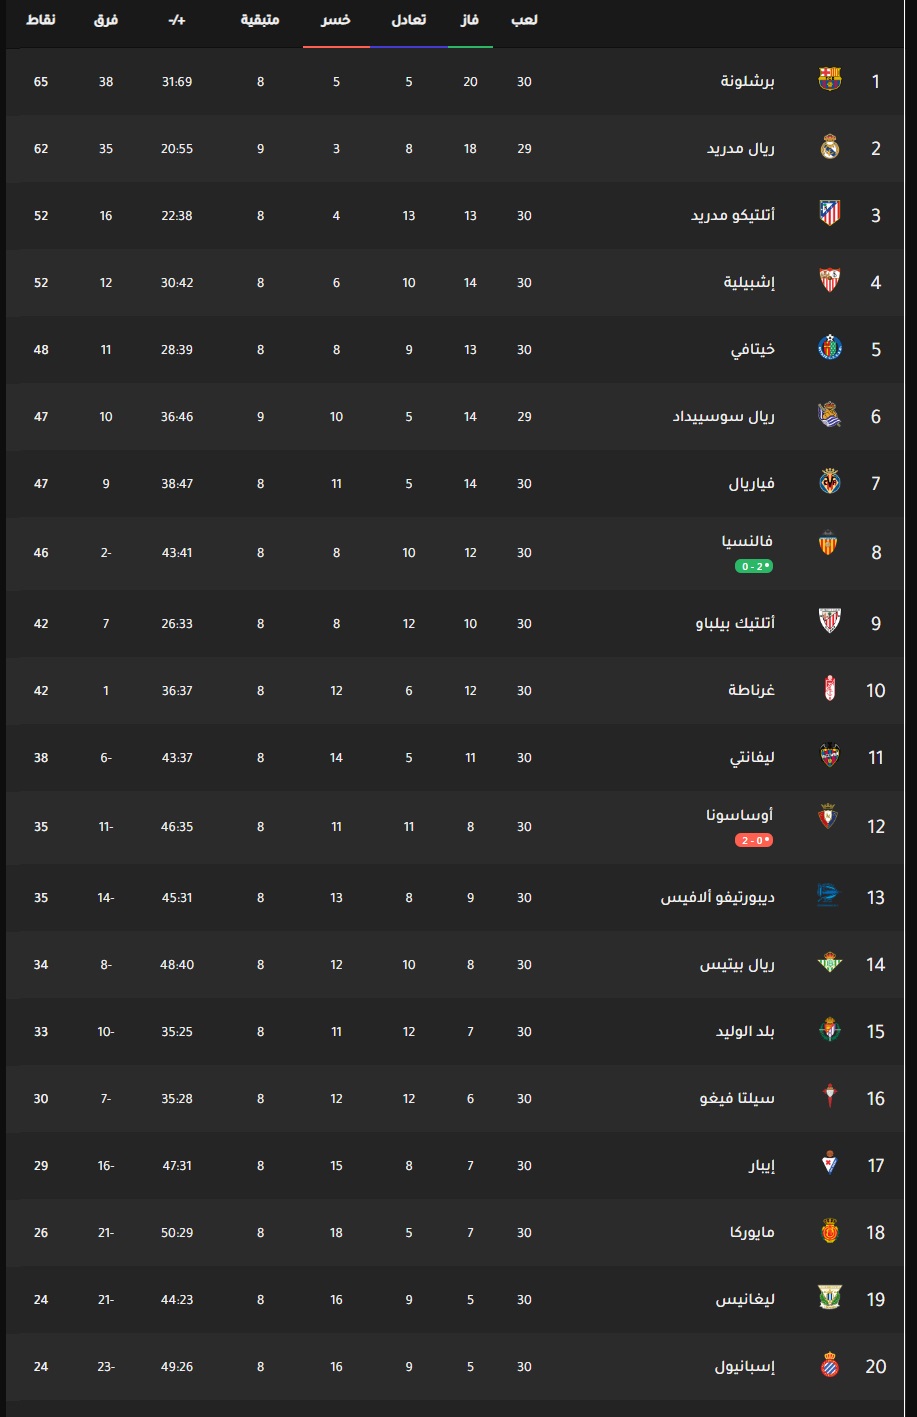The height and width of the screenshot is (1417, 917).
Task: Sort by the فاز (wins) column header
Action: pos(469,20)
